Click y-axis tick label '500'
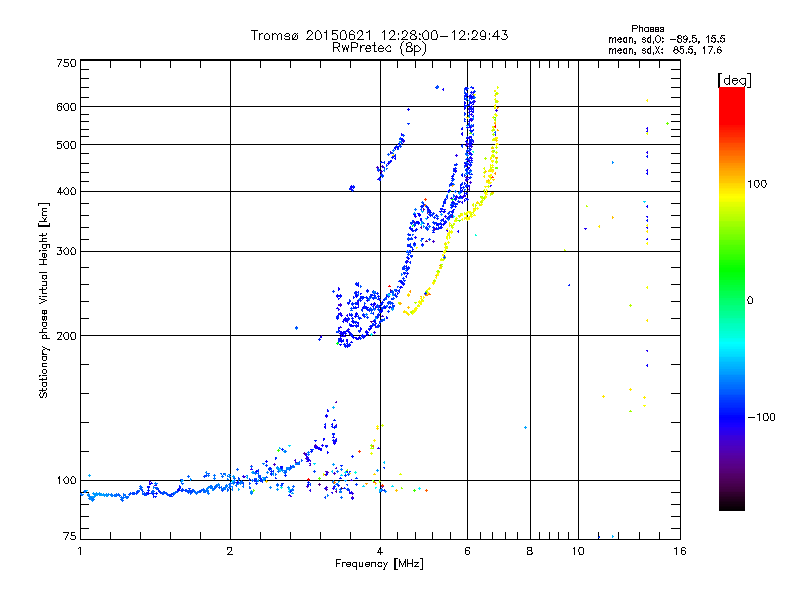The width and height of the screenshot is (800, 600). (x=66, y=145)
